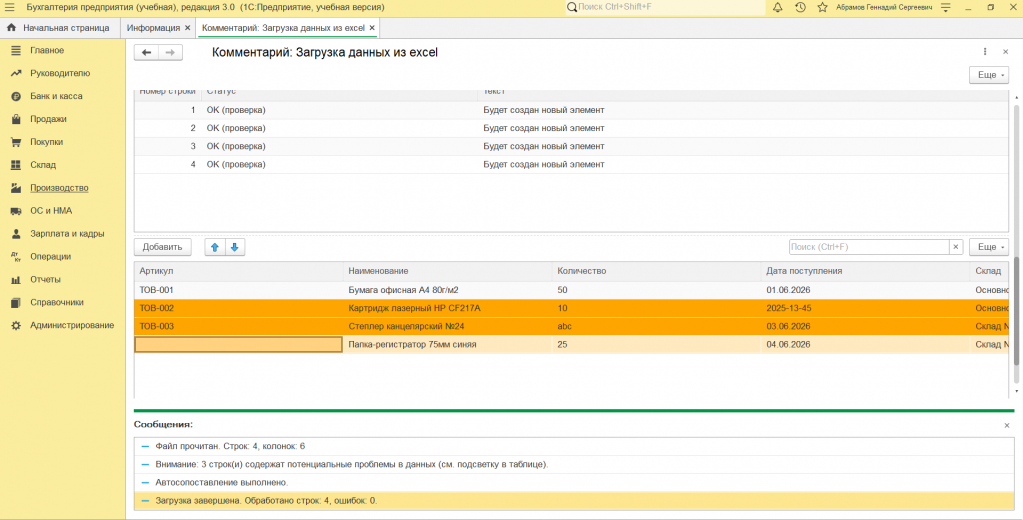Screen dimensions: 1023x520
Task: Click the Производство sidebar icon
Action: tap(16, 188)
